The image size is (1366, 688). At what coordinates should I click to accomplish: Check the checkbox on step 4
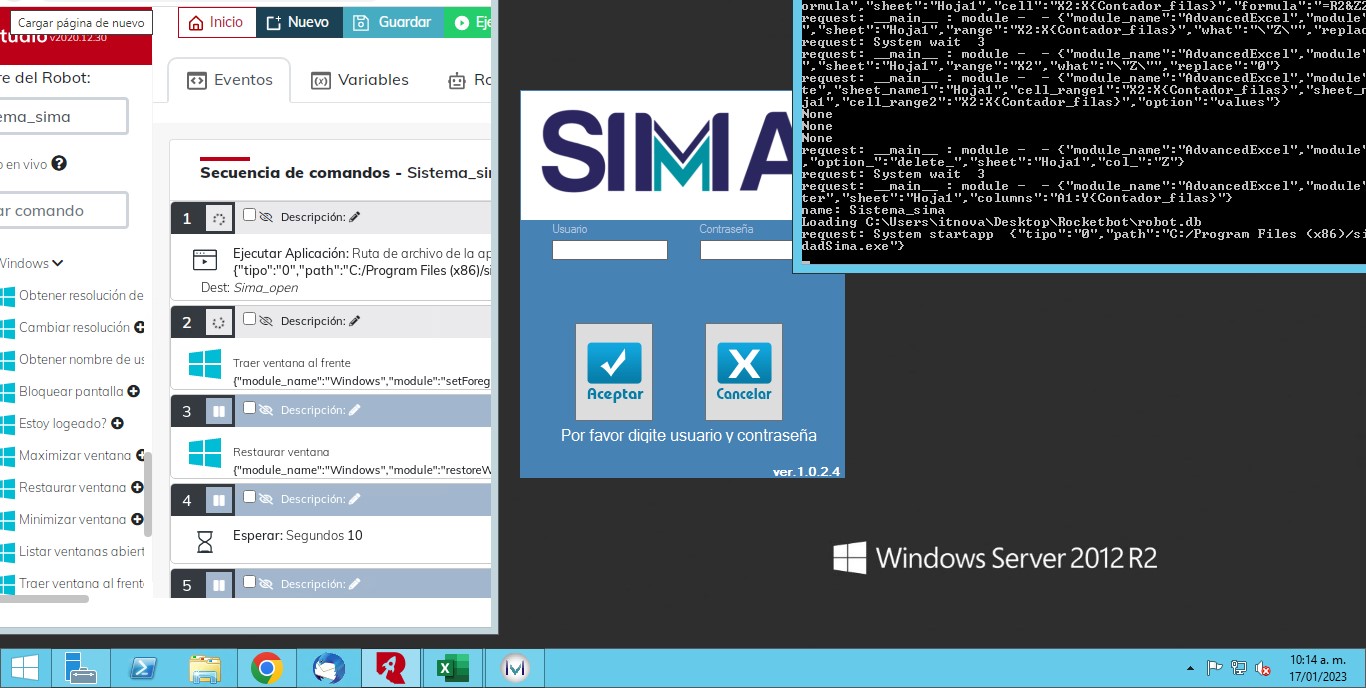click(x=250, y=497)
